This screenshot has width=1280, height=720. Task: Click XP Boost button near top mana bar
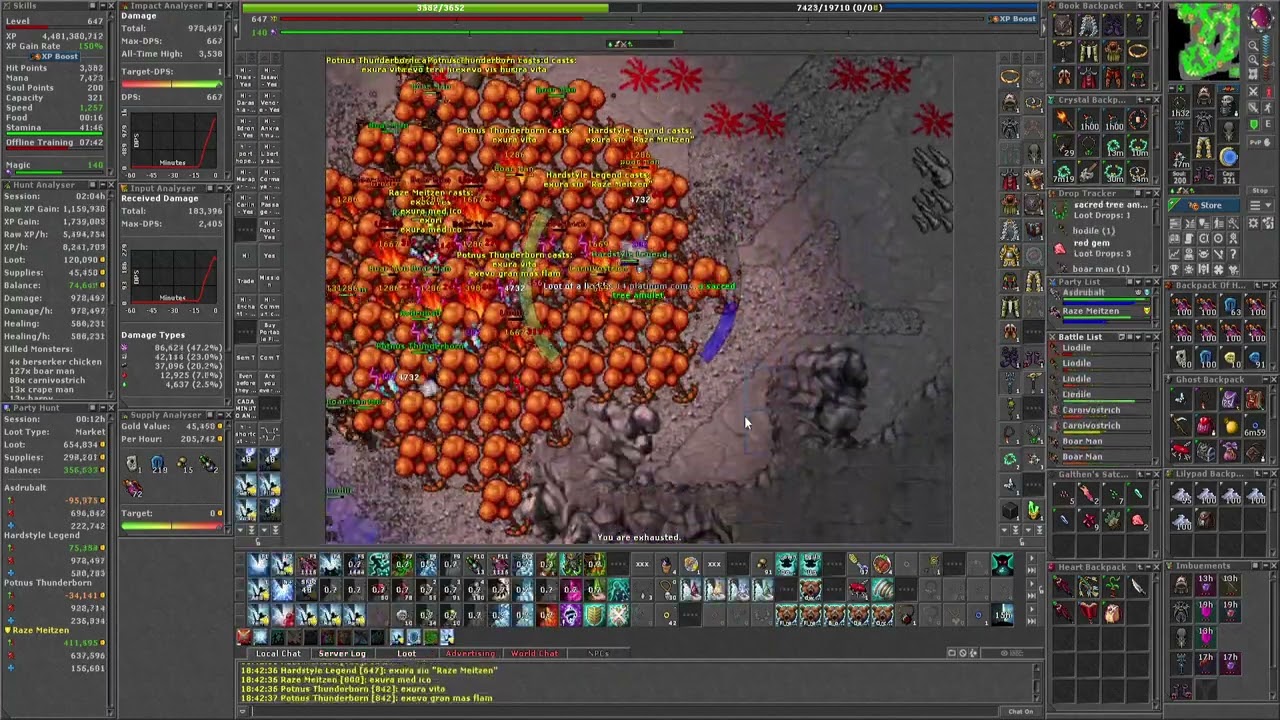coord(1013,19)
